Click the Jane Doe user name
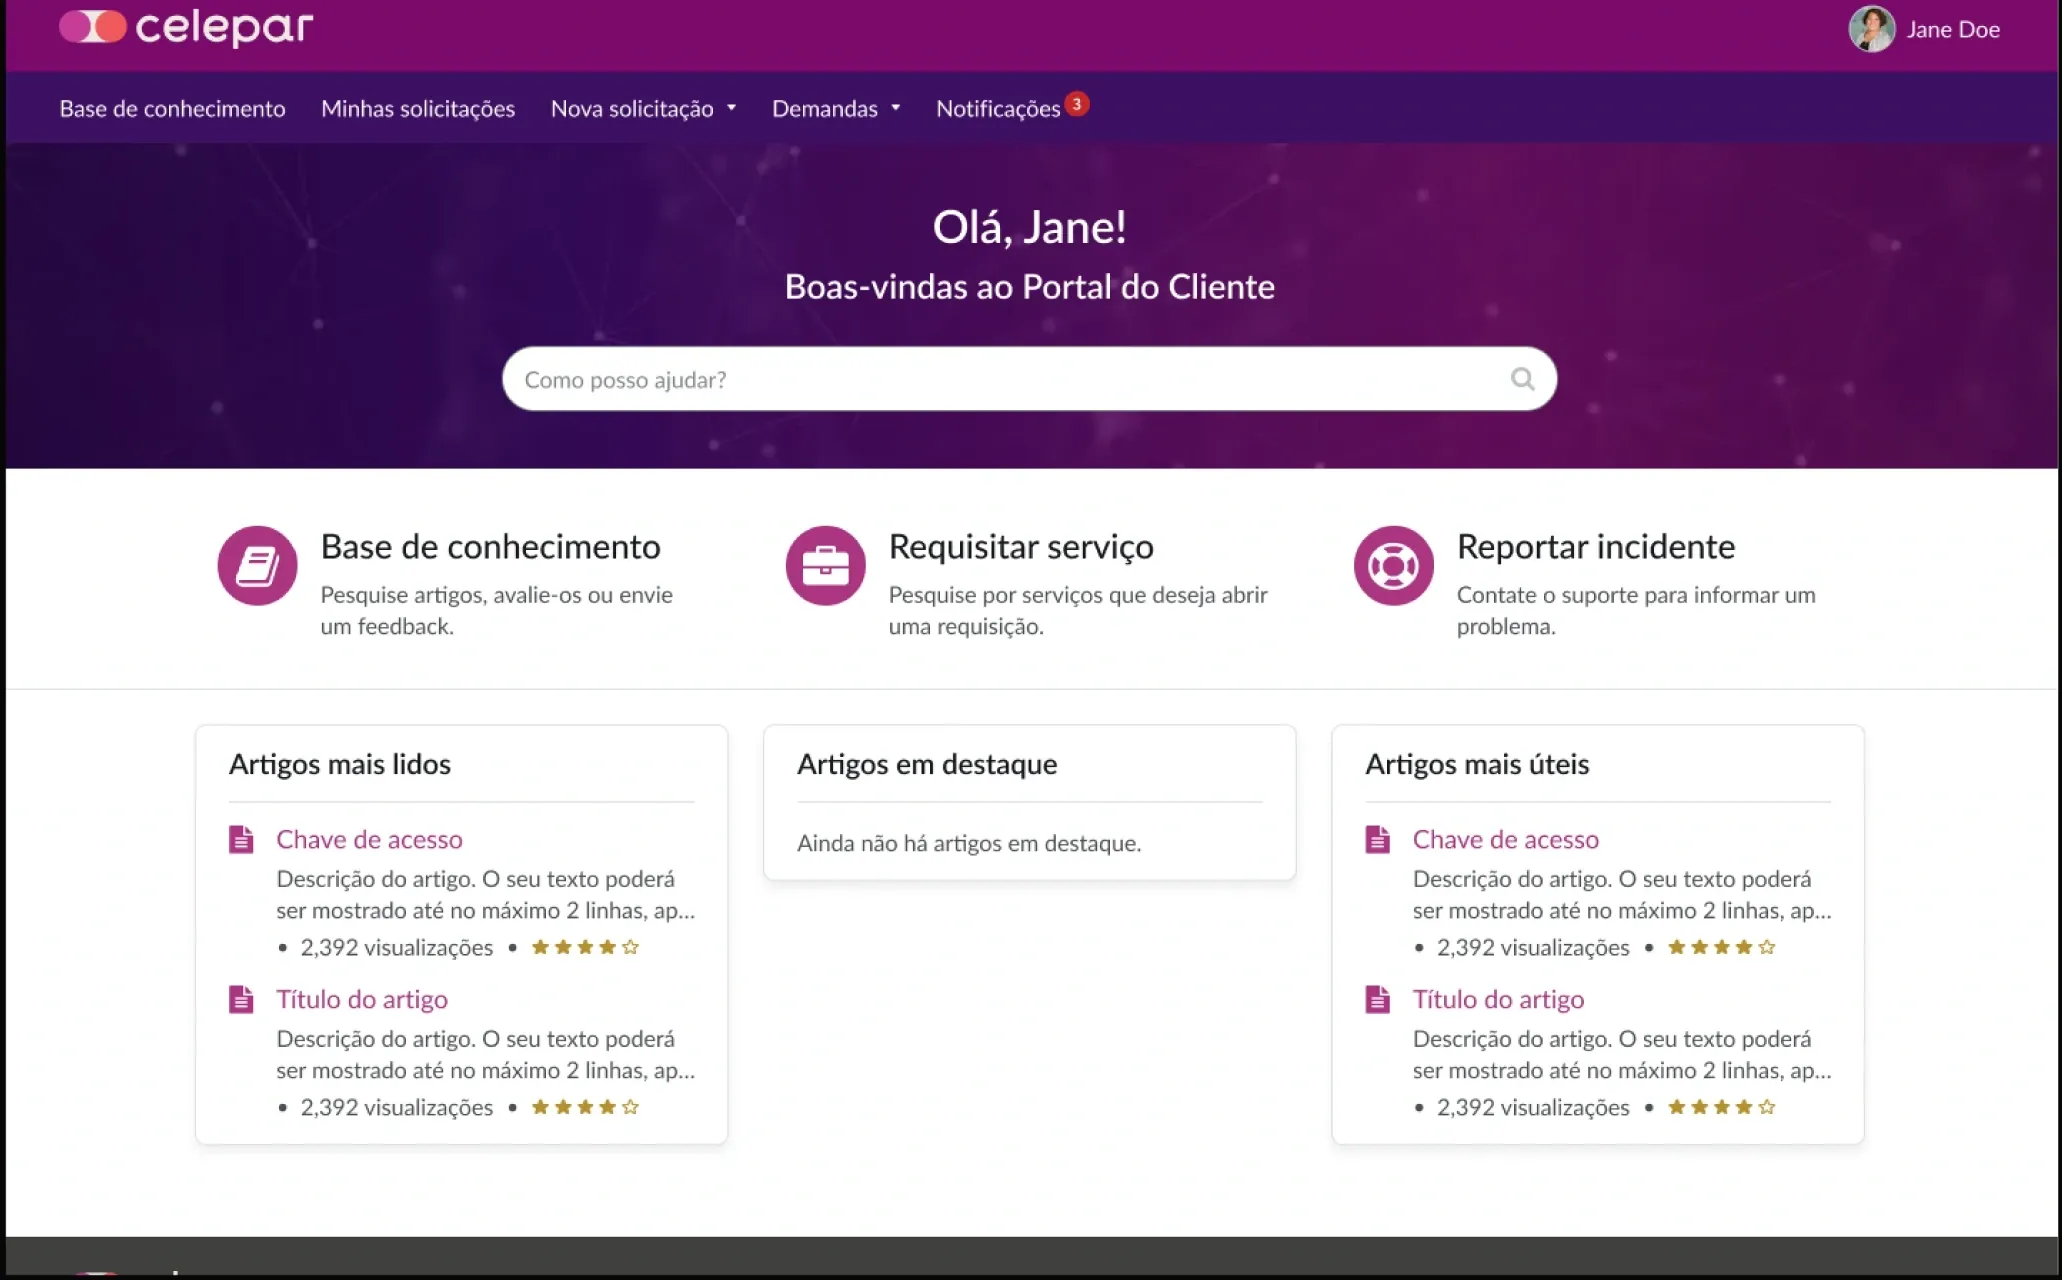Viewport: 2062px width, 1280px height. pos(1953,29)
